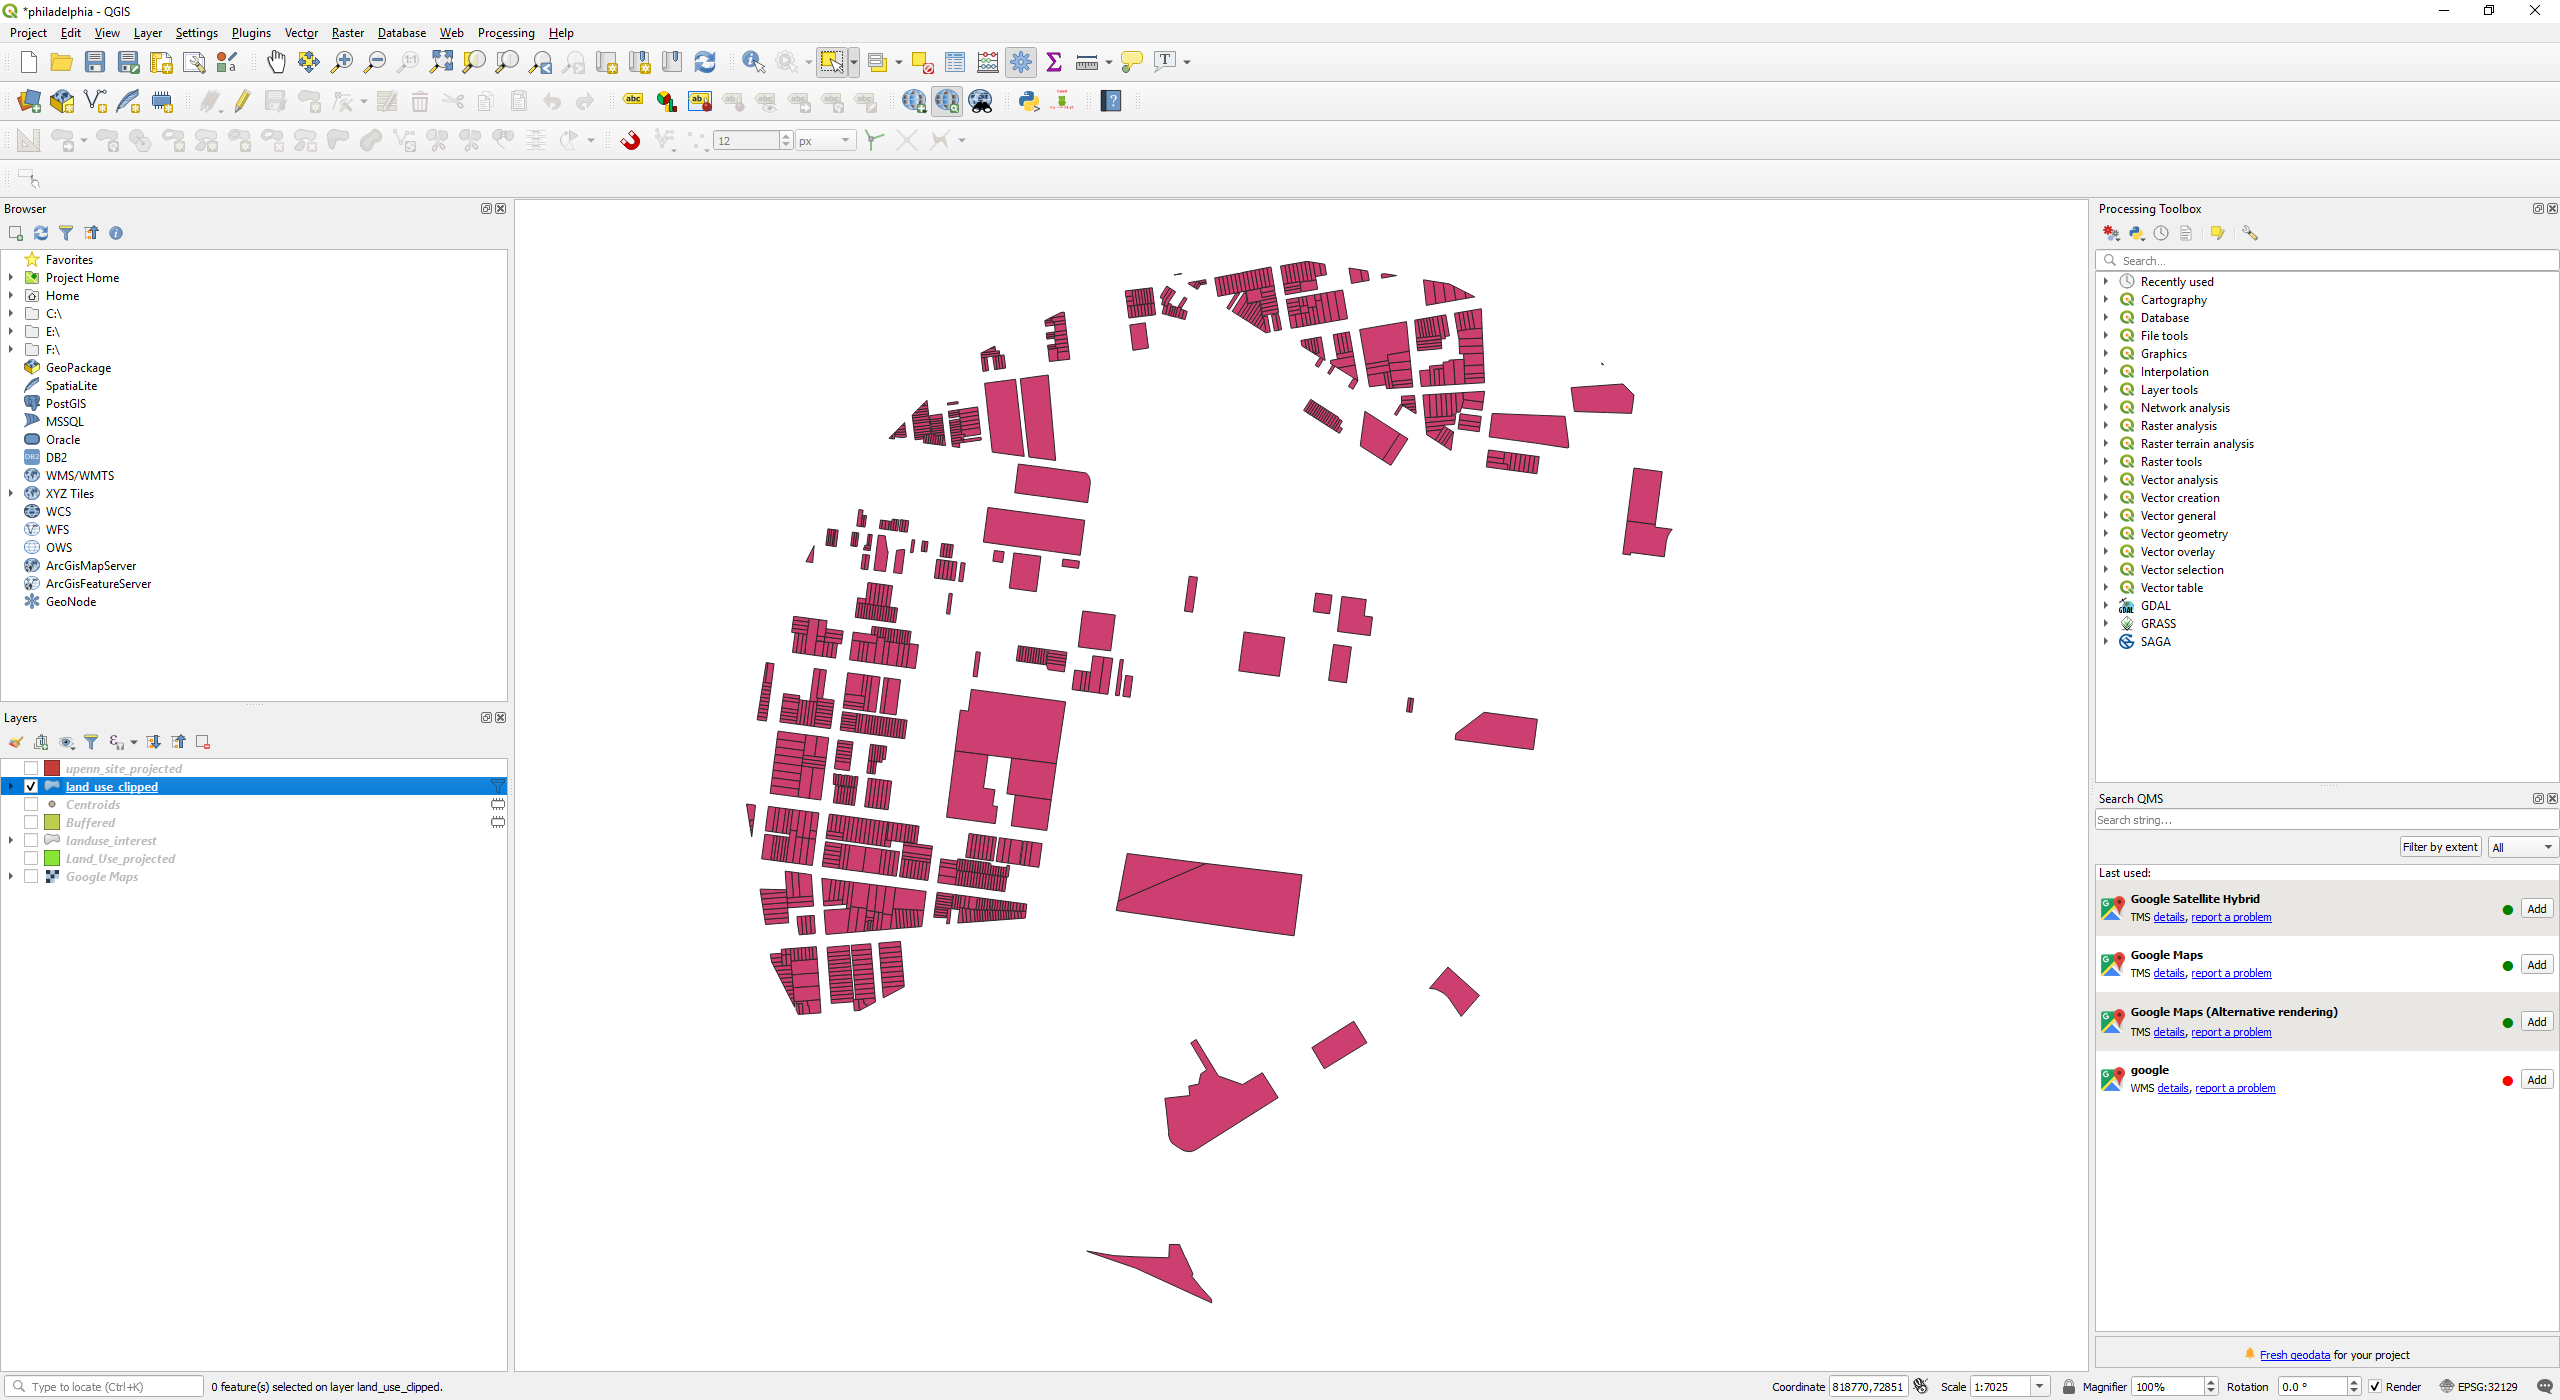Open the Processing menu
The height and width of the screenshot is (1400, 2560).
pyautogui.click(x=505, y=33)
